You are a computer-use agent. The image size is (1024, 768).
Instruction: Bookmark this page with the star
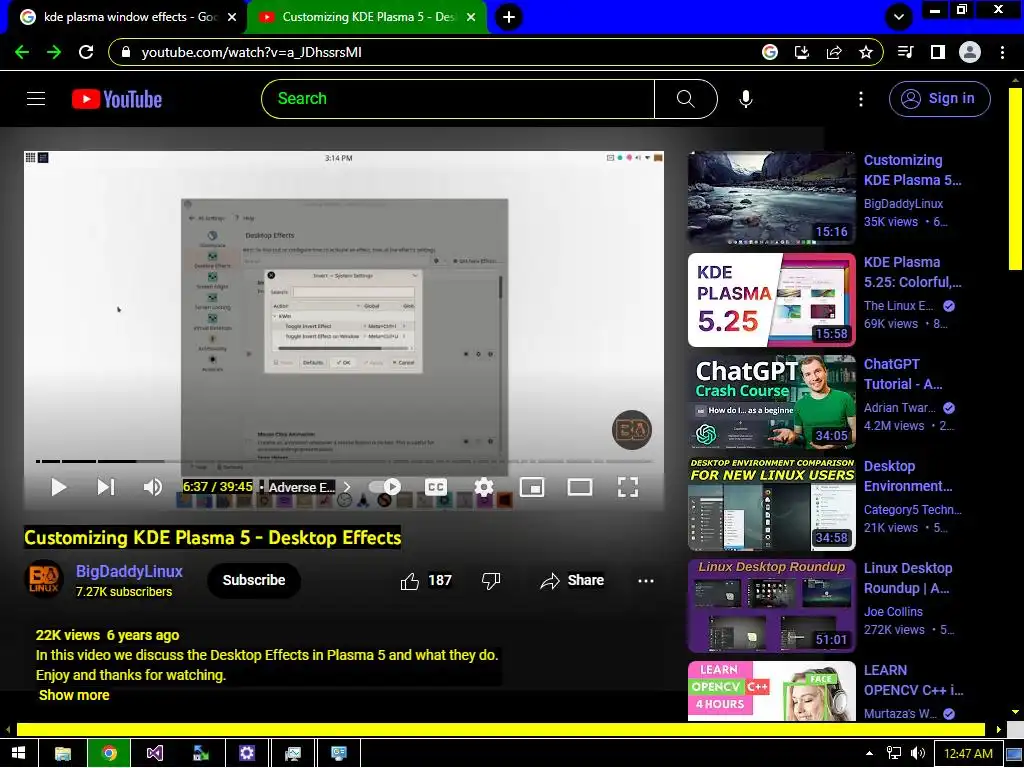866,52
